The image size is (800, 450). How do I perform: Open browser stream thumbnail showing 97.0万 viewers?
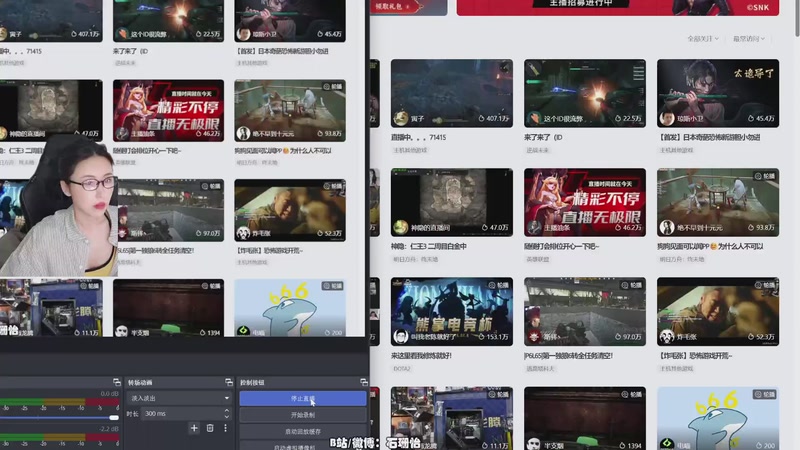(585, 312)
